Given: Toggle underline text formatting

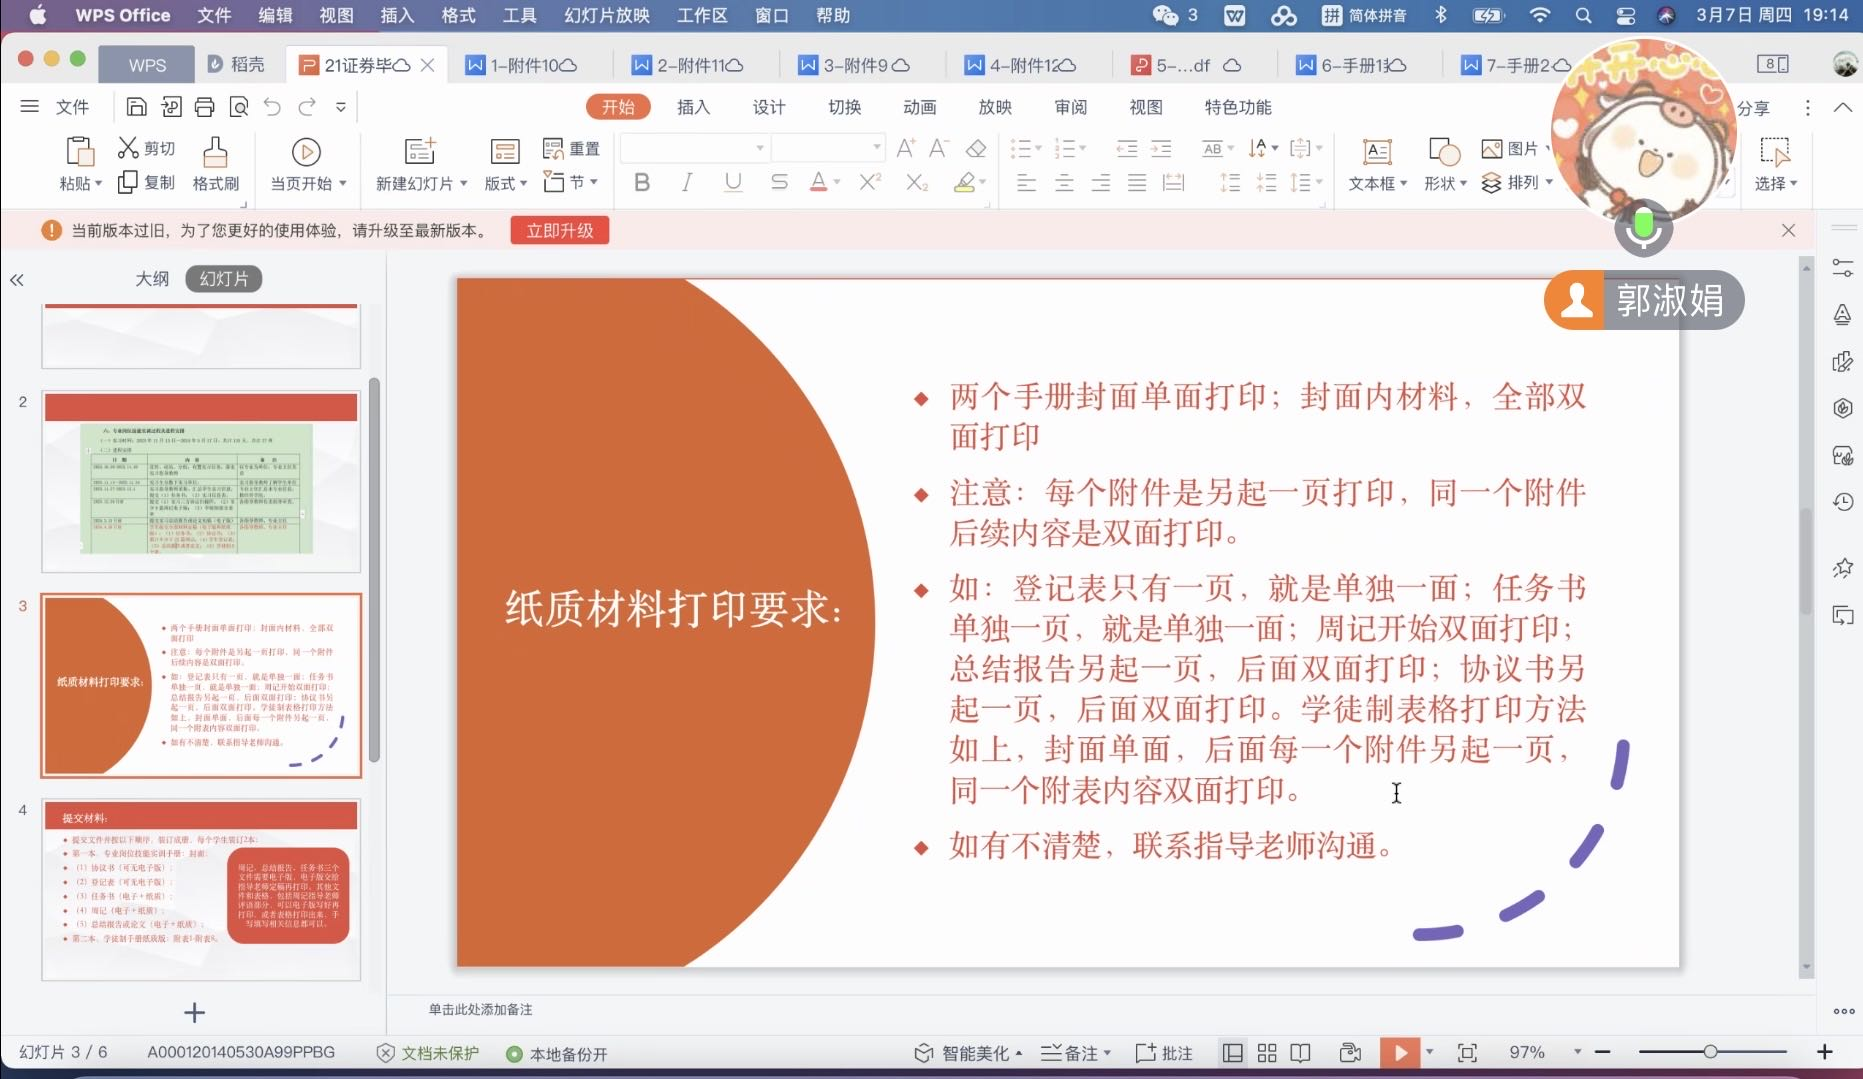Looking at the screenshot, I should click(733, 182).
